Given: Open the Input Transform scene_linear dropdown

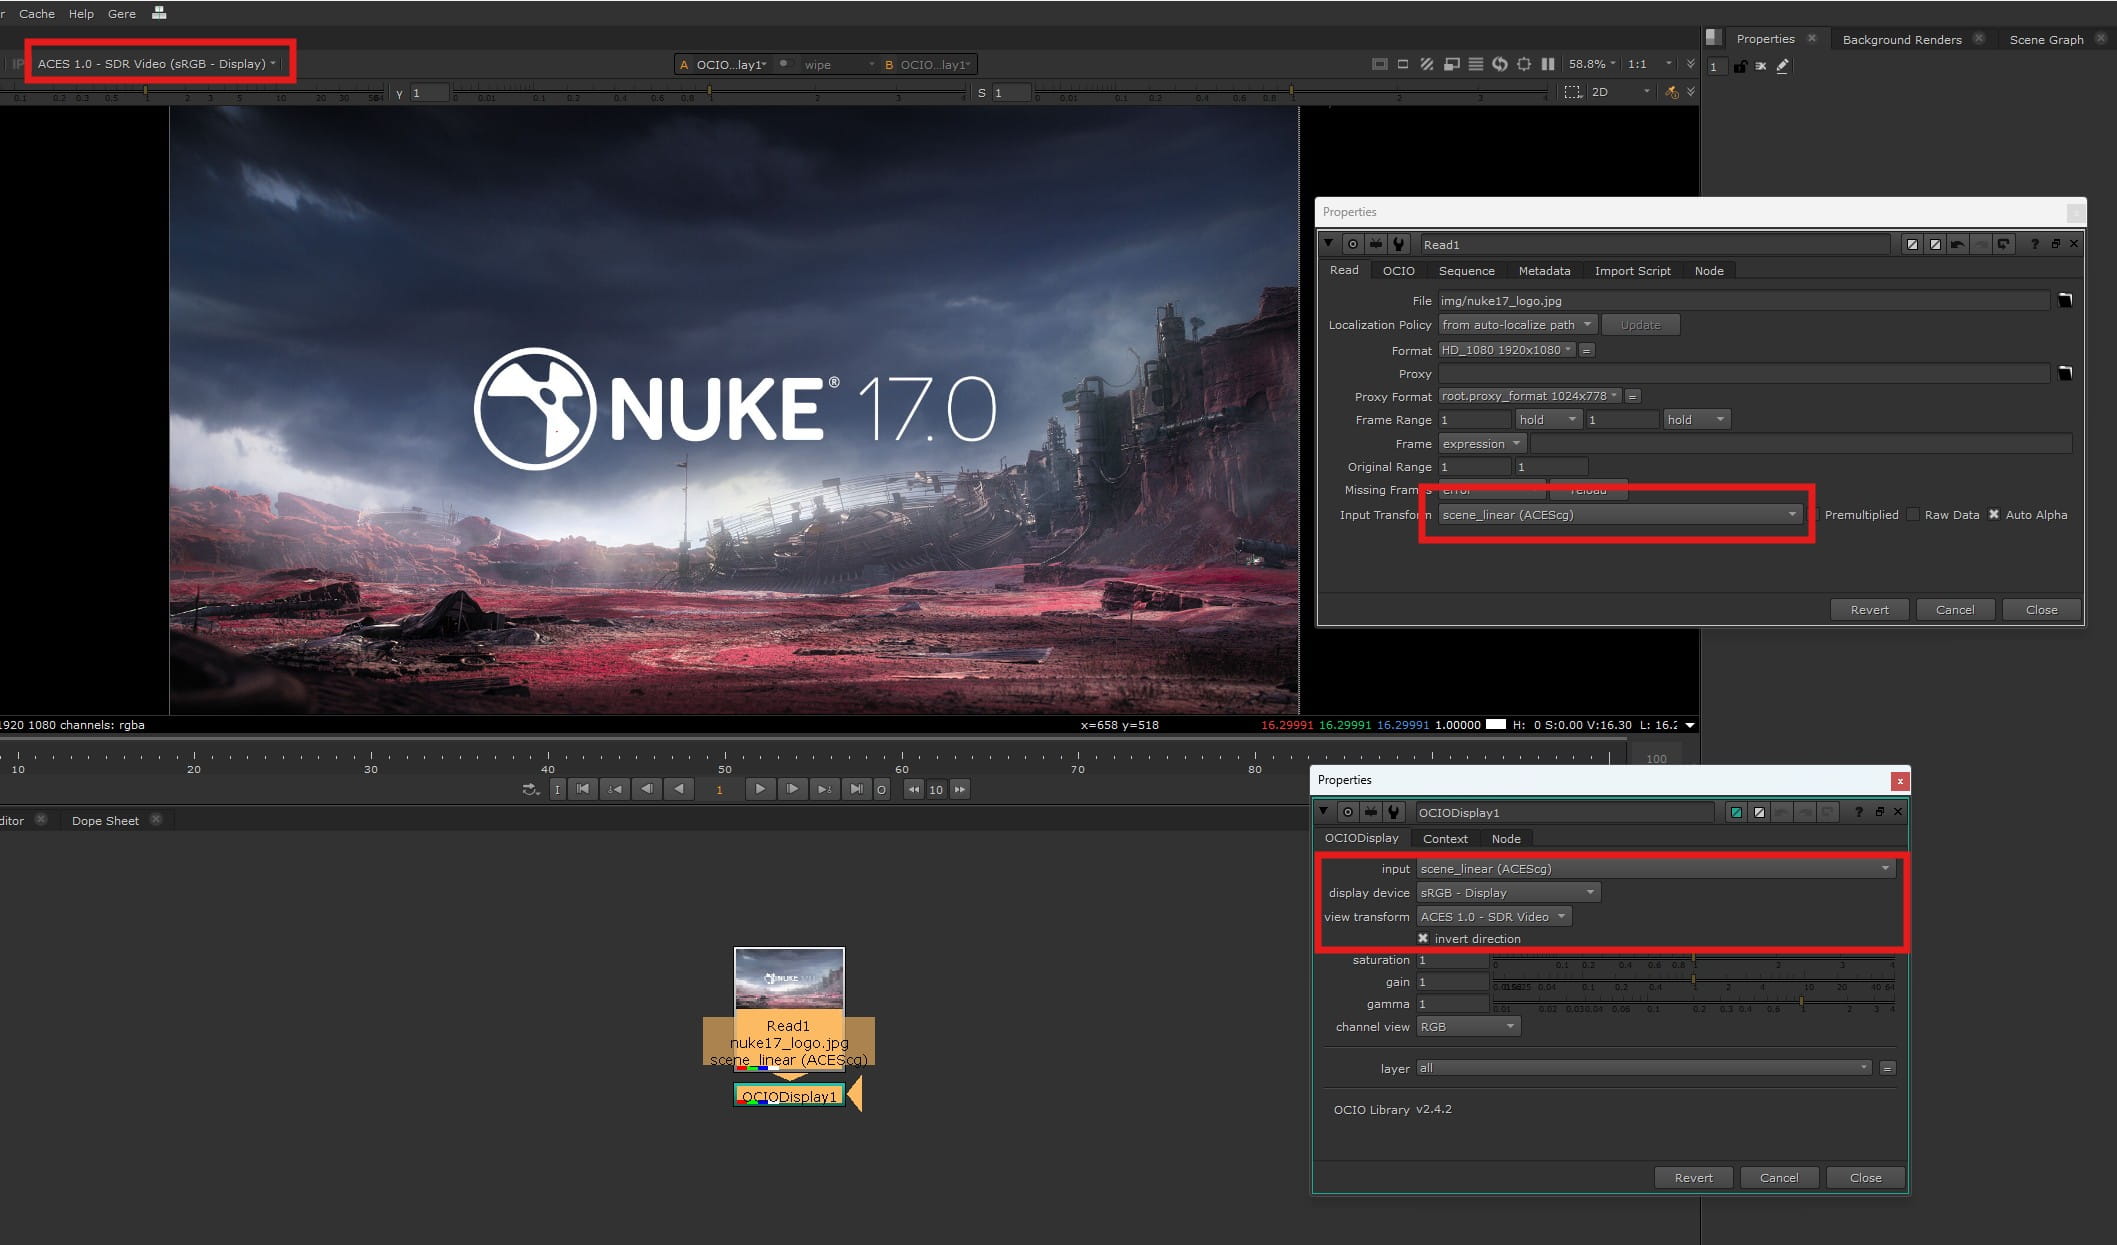Looking at the screenshot, I should pos(1620,515).
